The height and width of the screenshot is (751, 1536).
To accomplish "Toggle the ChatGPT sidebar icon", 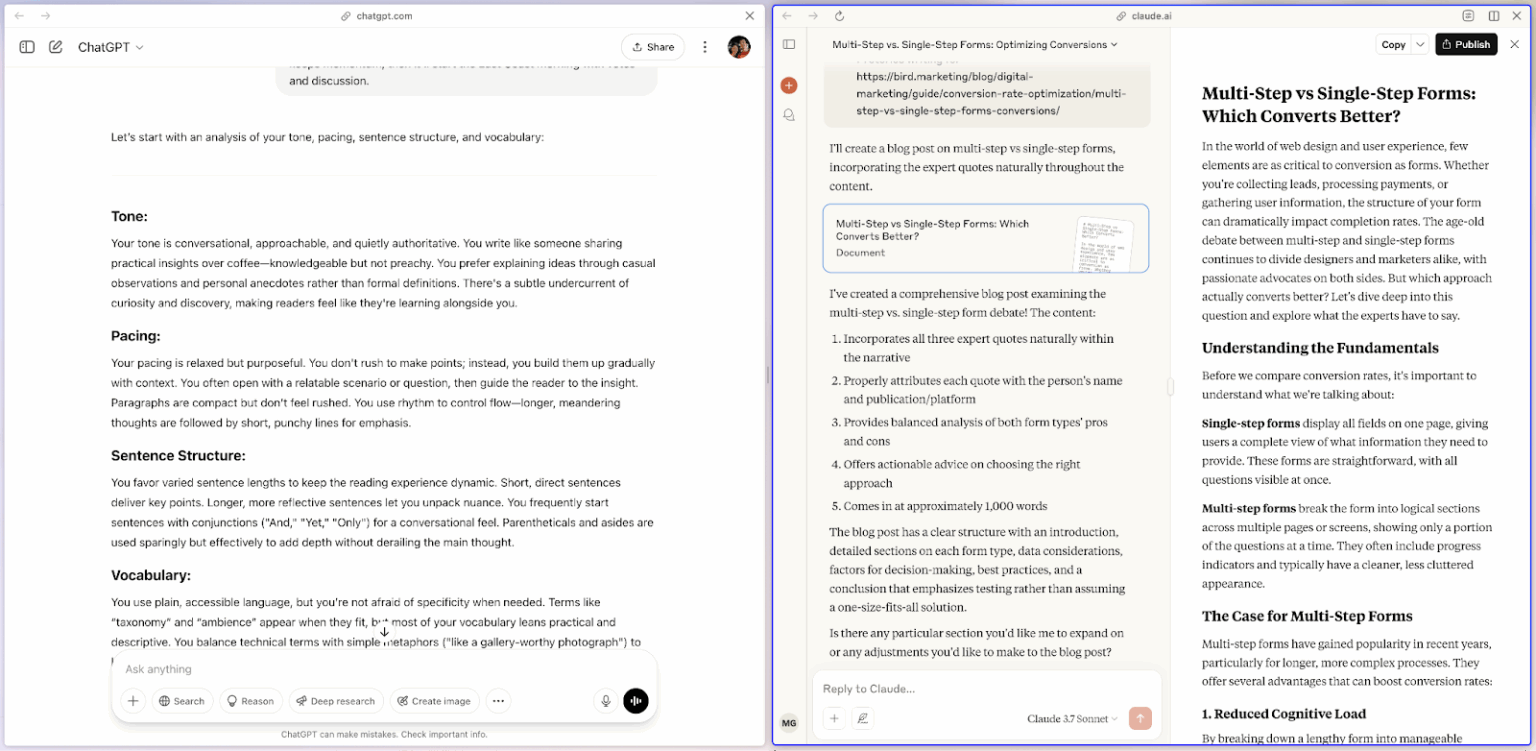I will click(x=26, y=46).
